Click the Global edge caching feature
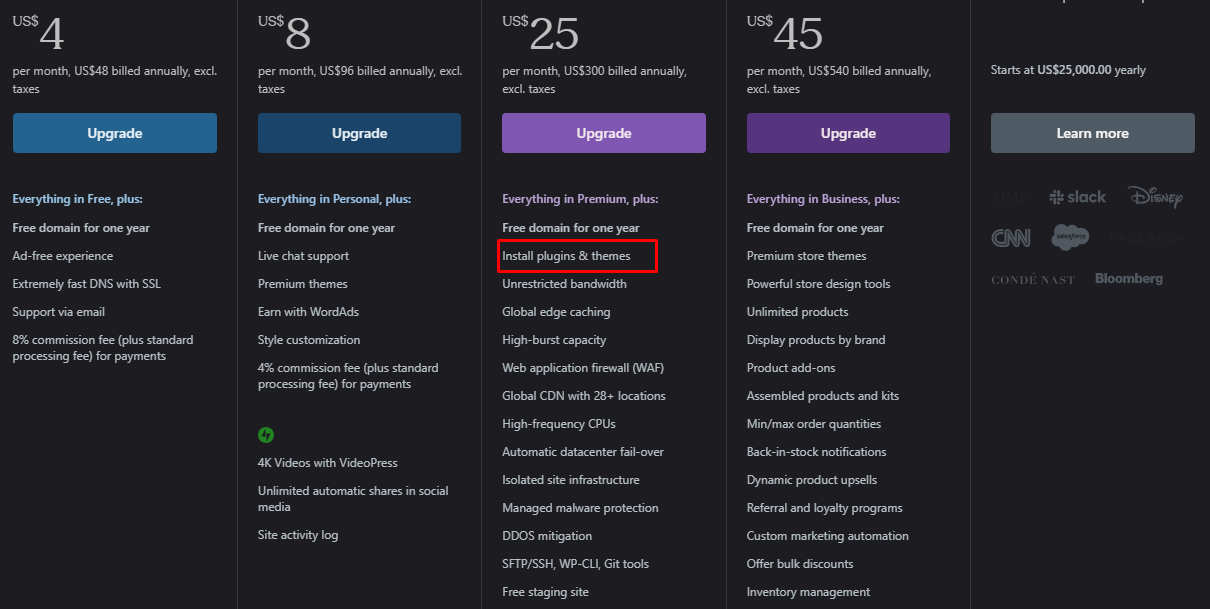The height and width of the screenshot is (609, 1210). (x=556, y=312)
